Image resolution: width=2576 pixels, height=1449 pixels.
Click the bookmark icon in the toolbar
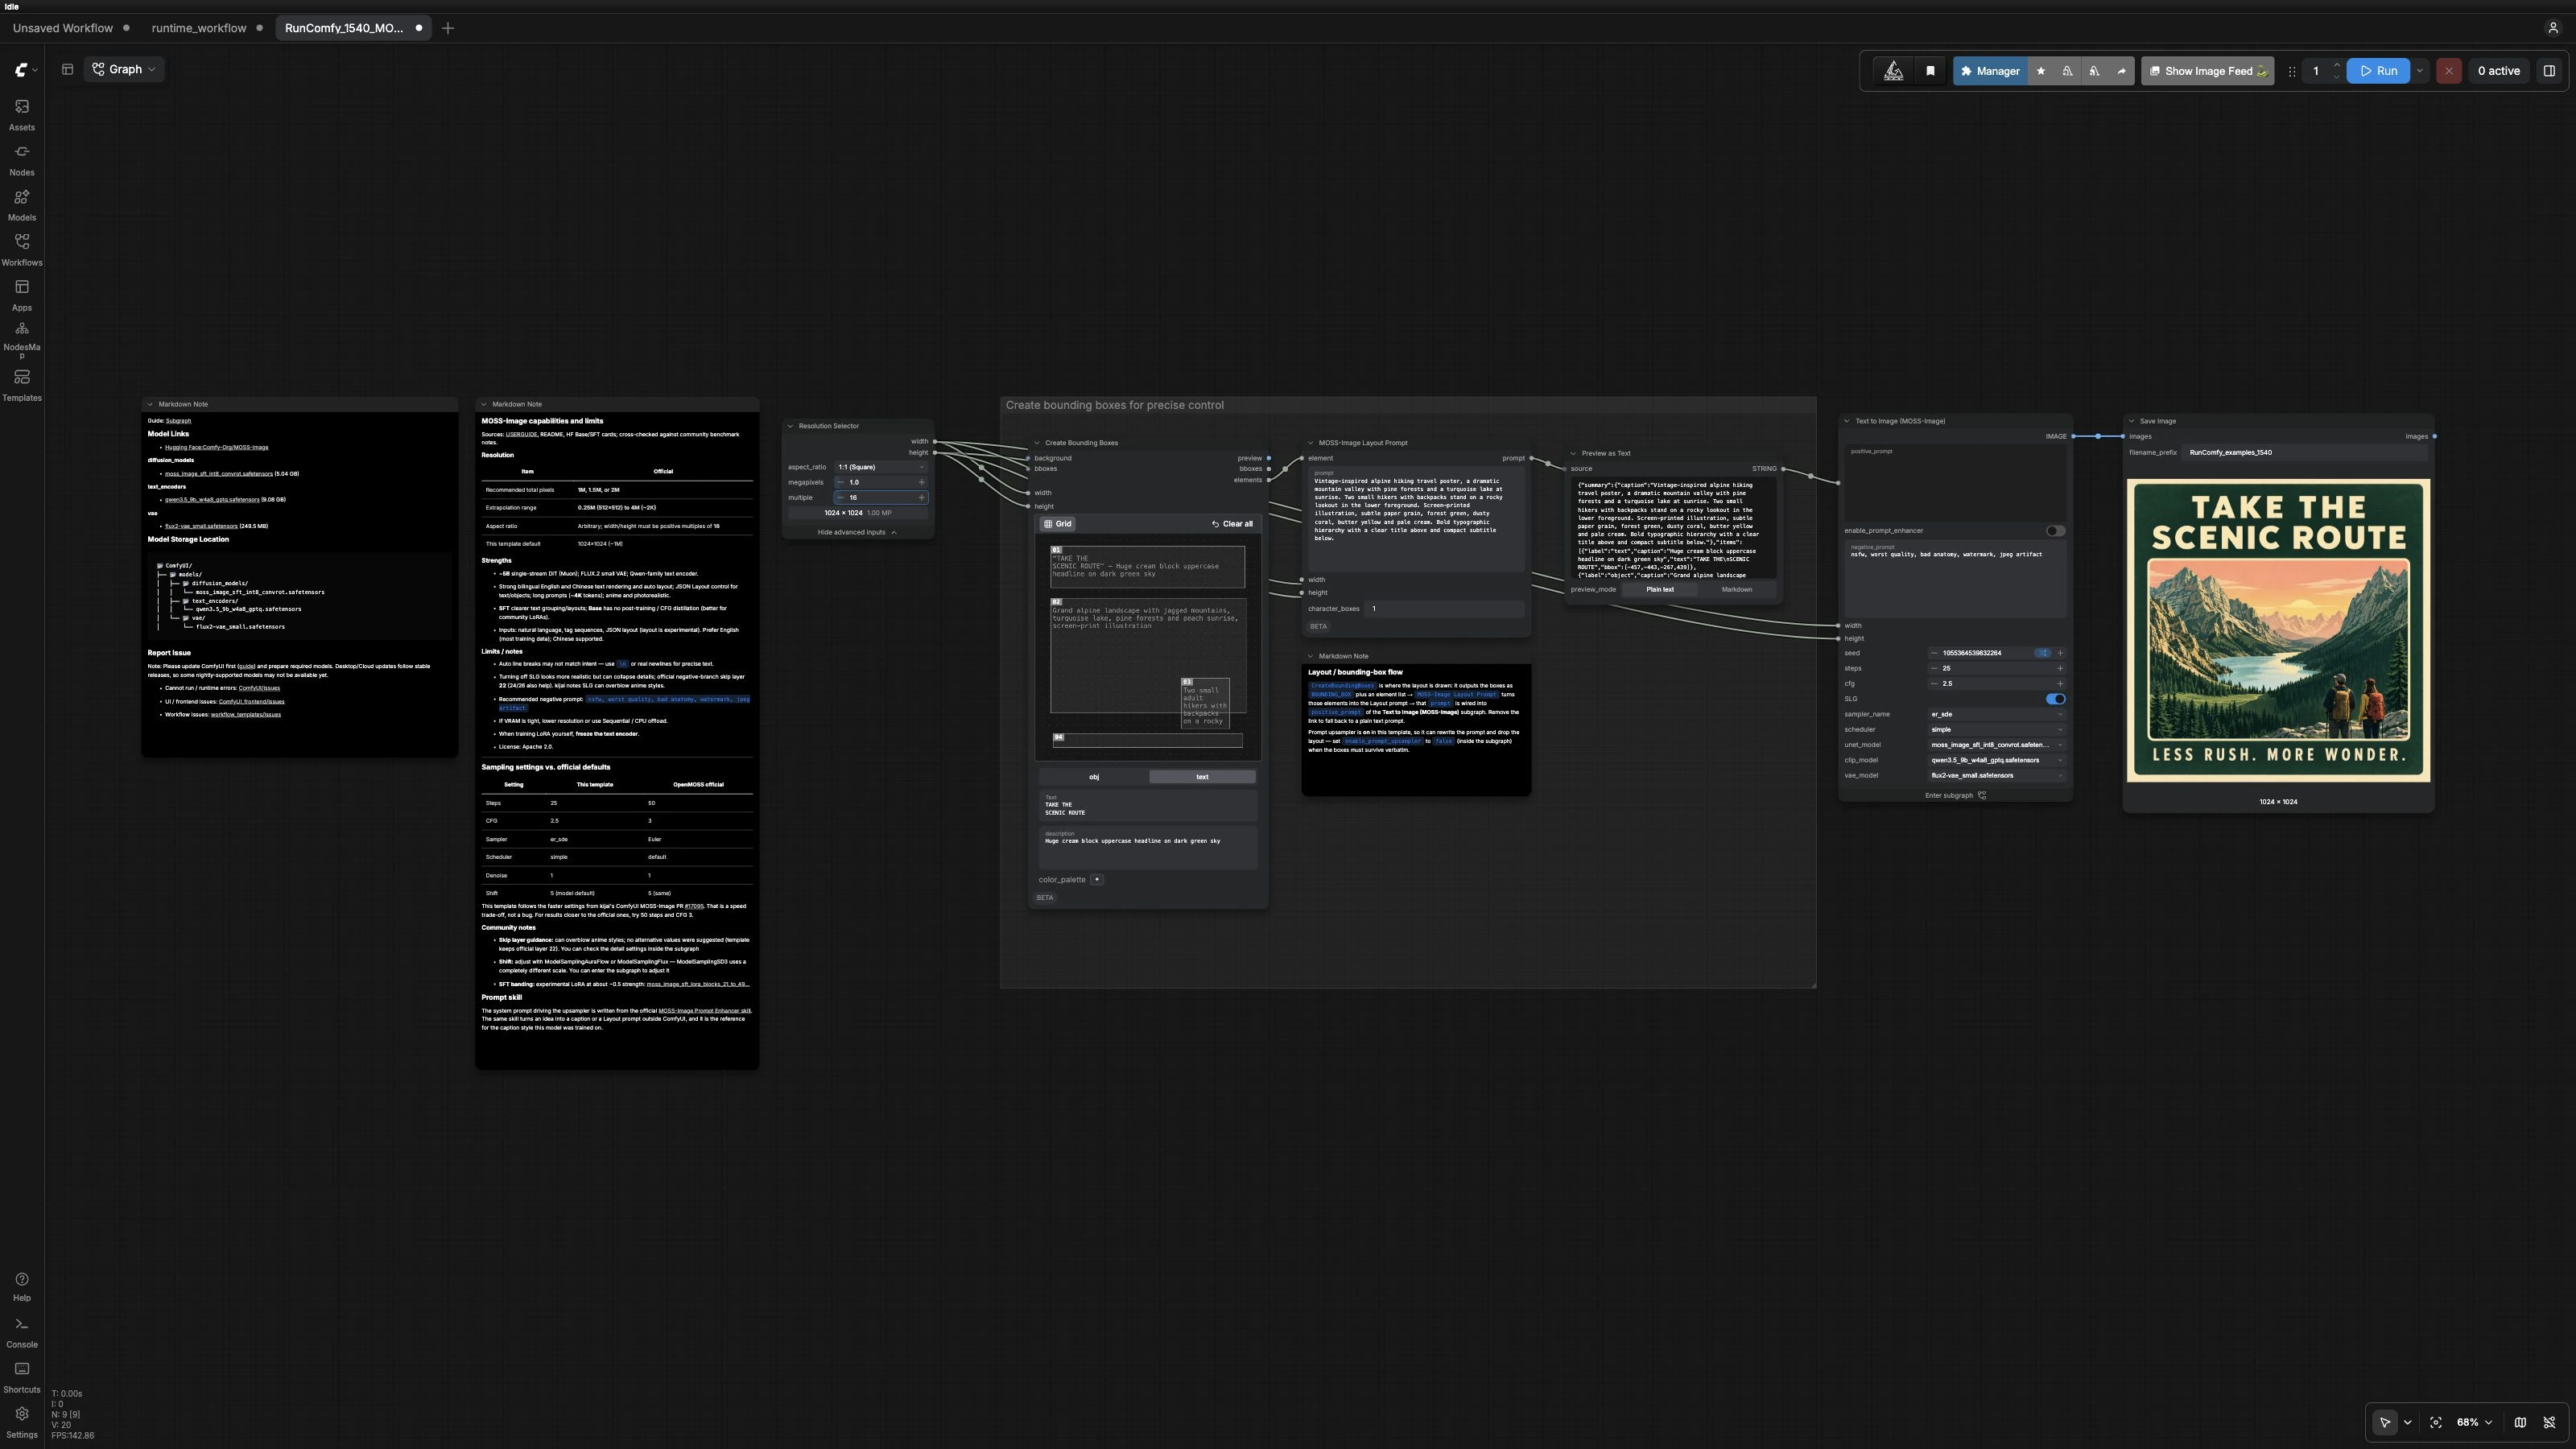click(x=1930, y=71)
